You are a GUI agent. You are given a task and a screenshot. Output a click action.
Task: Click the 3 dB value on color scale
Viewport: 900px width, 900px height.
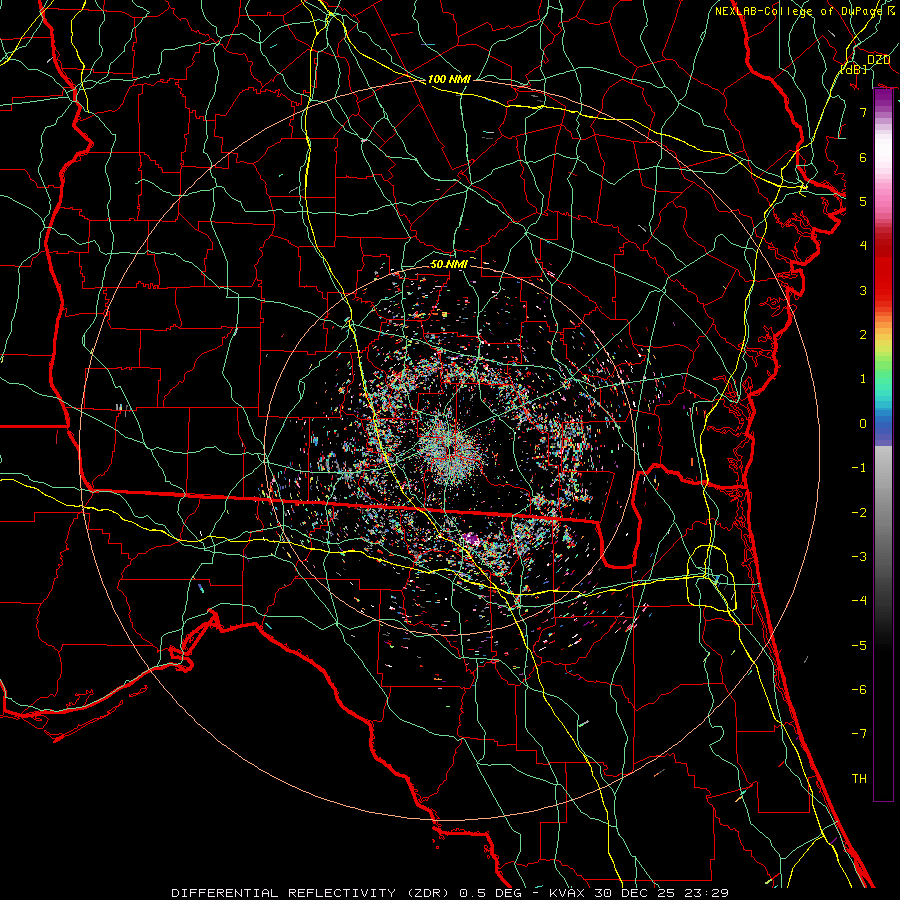coord(863,290)
